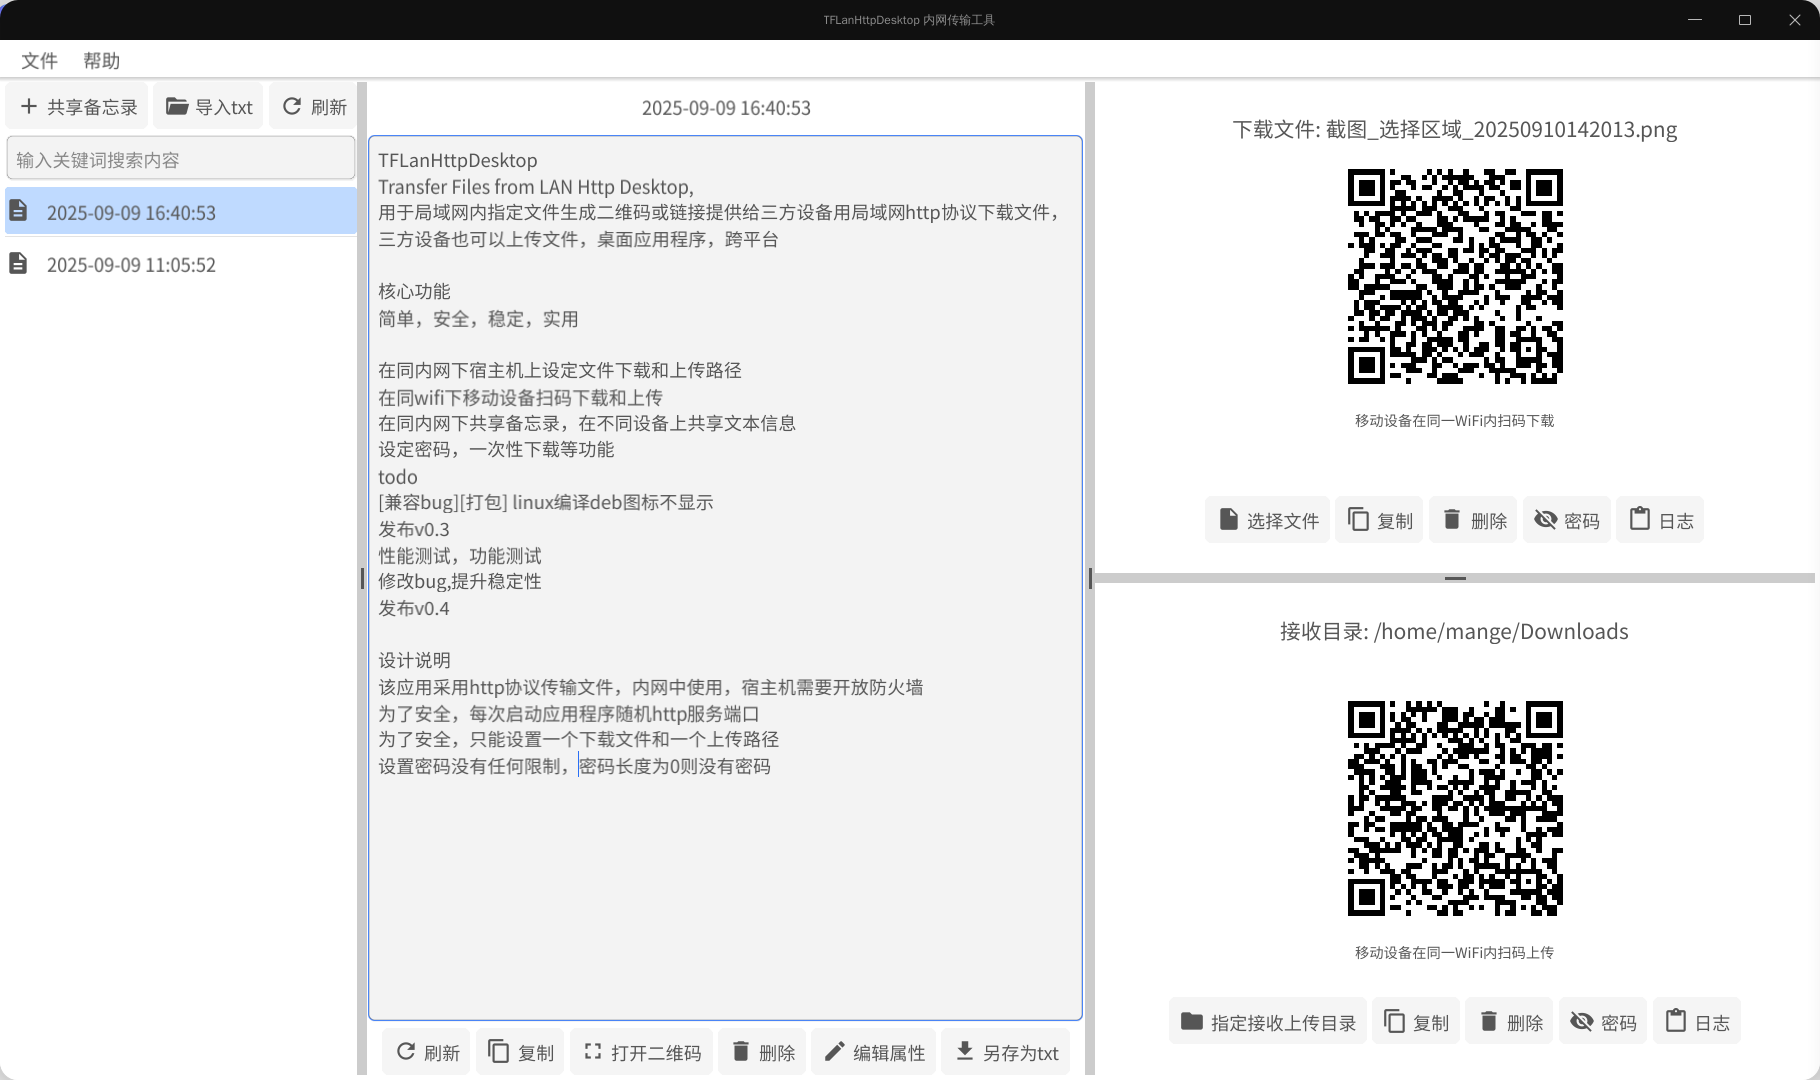The width and height of the screenshot is (1820, 1080).
Task: Click the line 设计说明 in the memo
Action: (414, 660)
